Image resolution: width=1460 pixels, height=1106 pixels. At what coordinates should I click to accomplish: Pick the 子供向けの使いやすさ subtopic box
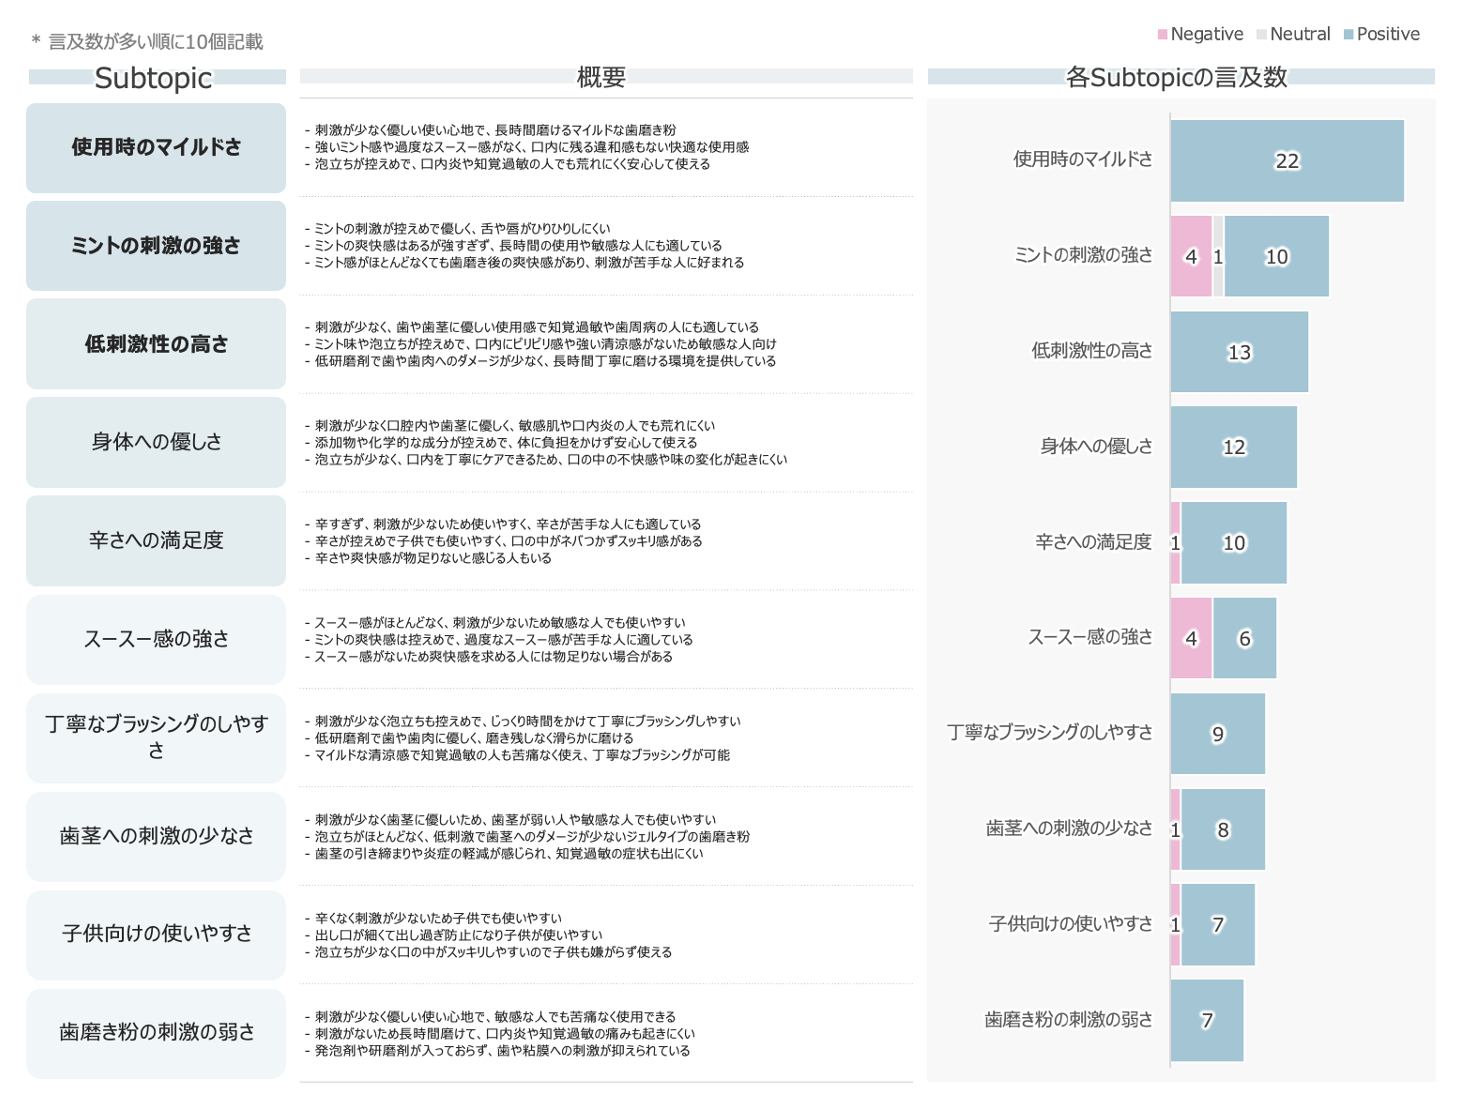[156, 934]
